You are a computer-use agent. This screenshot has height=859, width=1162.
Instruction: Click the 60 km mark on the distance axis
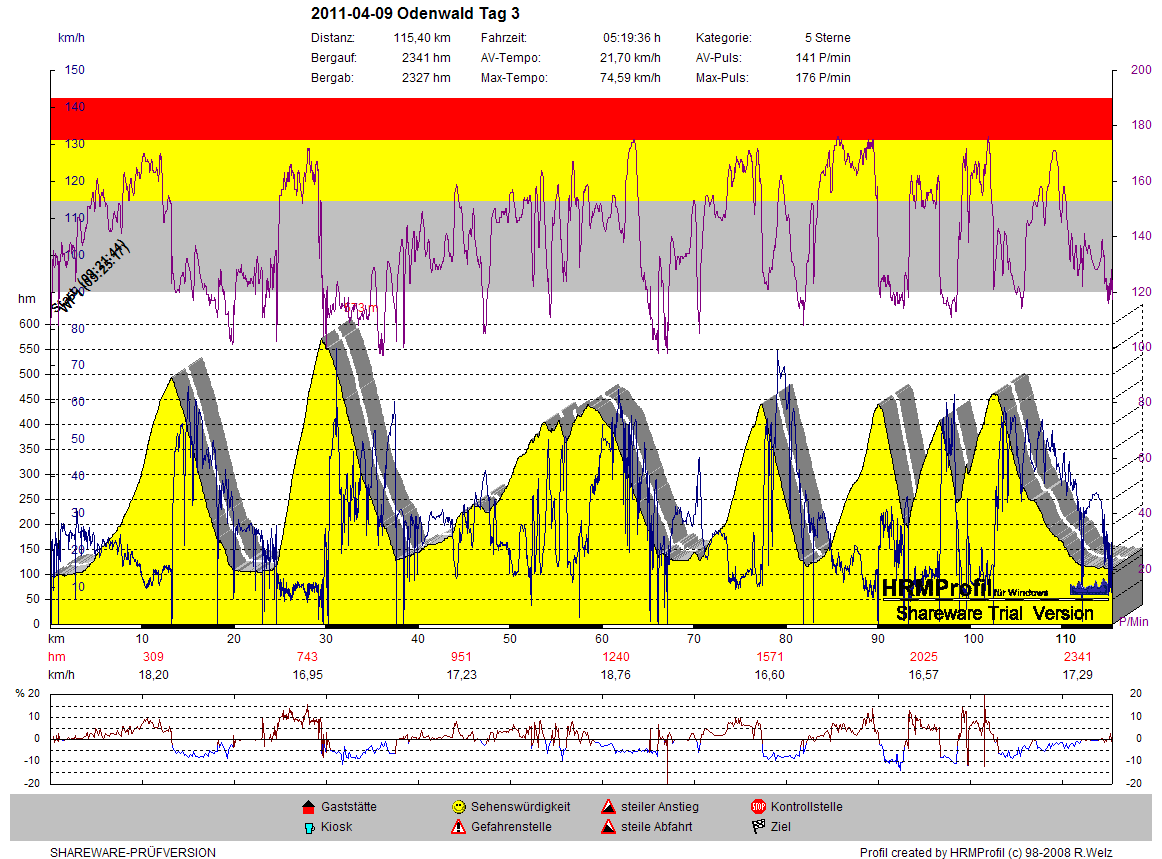601,638
